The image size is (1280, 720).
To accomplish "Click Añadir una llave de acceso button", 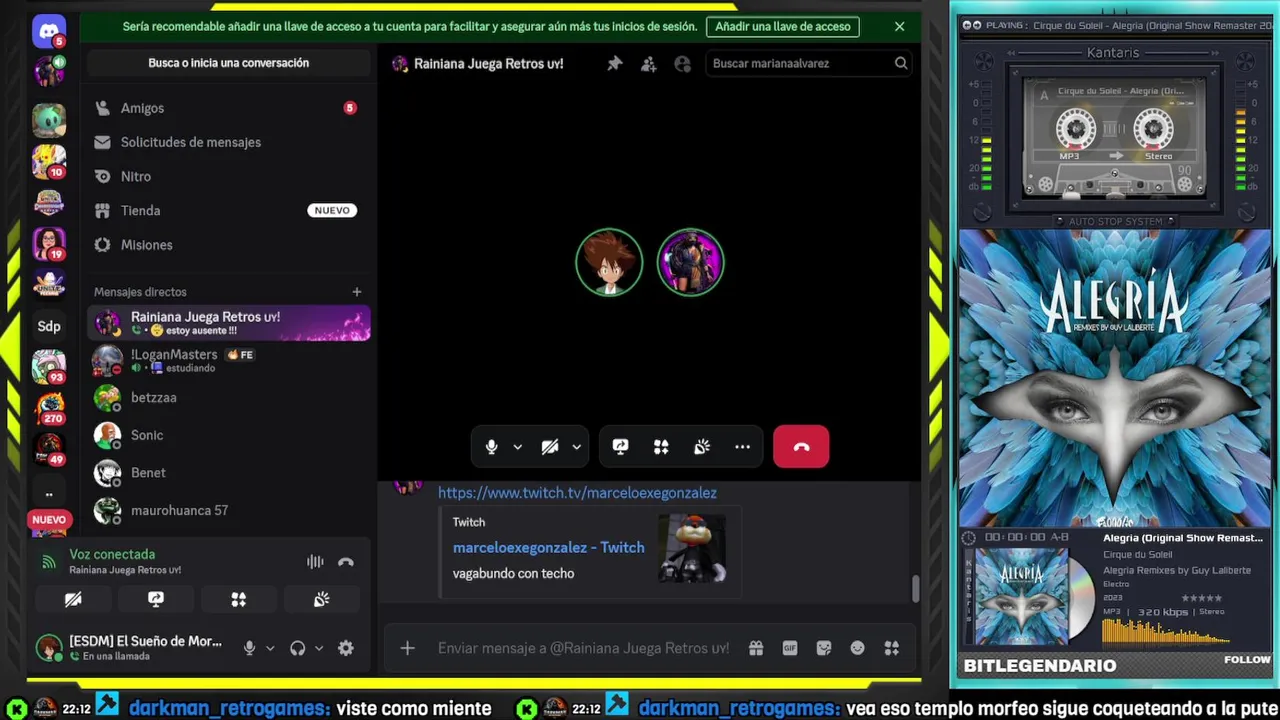I will pos(783,27).
